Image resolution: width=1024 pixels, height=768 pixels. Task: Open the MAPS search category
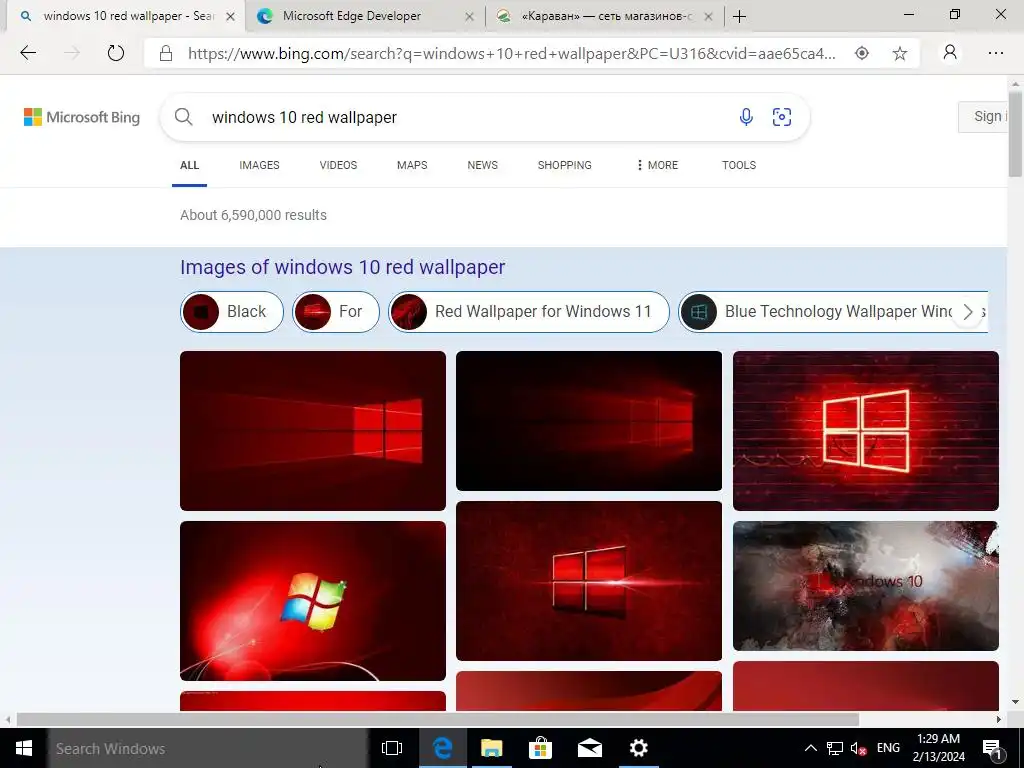tap(412, 165)
